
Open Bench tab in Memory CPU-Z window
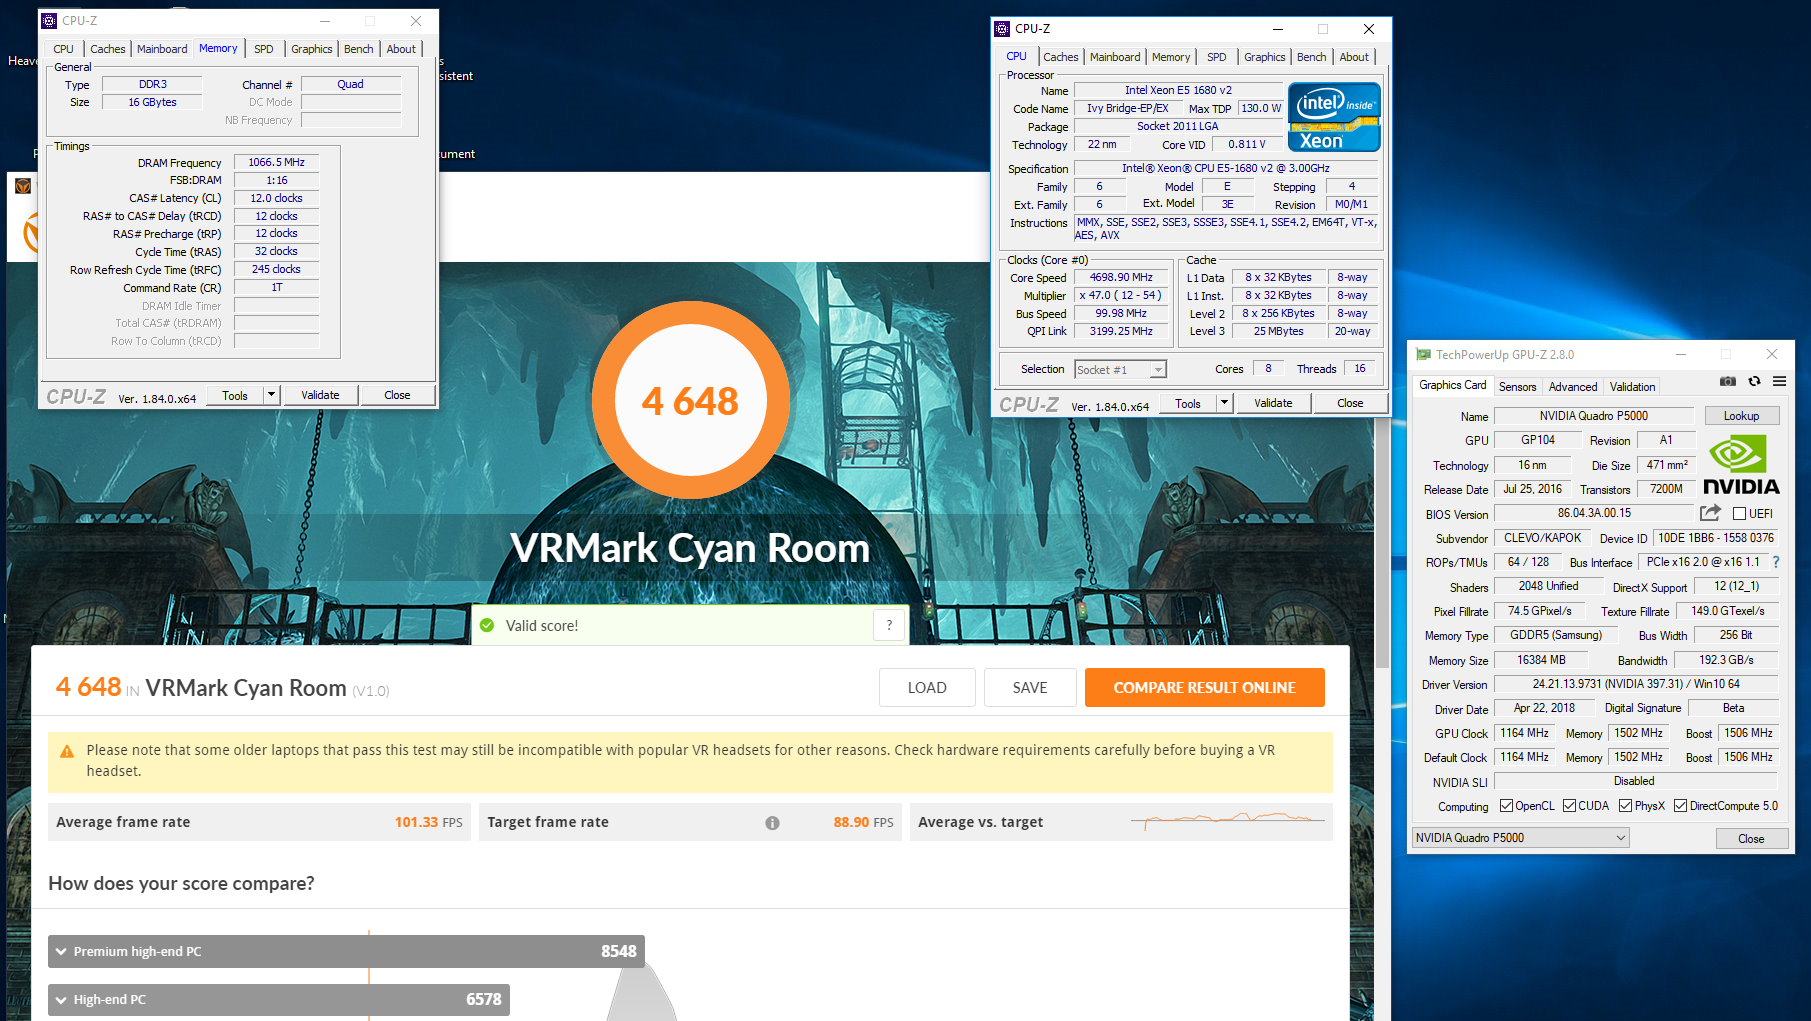[358, 49]
